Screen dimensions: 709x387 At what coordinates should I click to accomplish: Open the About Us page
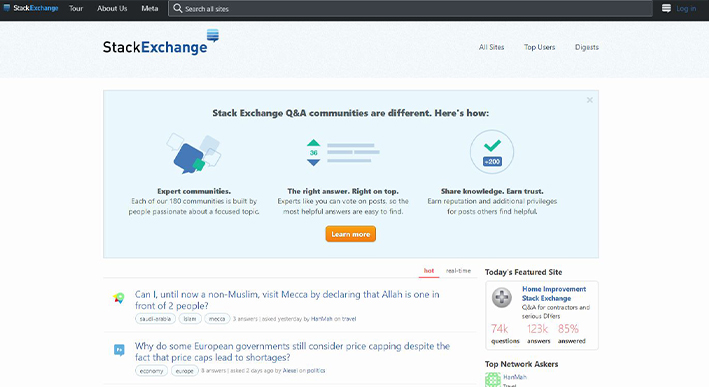point(112,9)
